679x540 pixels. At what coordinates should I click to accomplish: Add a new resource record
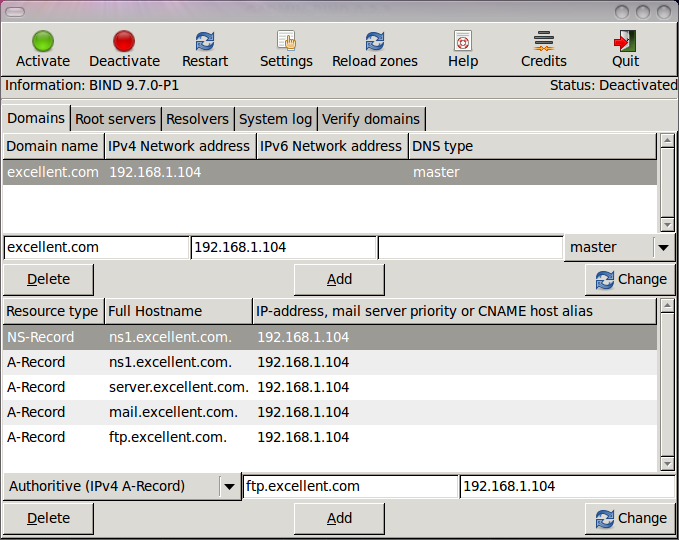click(339, 518)
